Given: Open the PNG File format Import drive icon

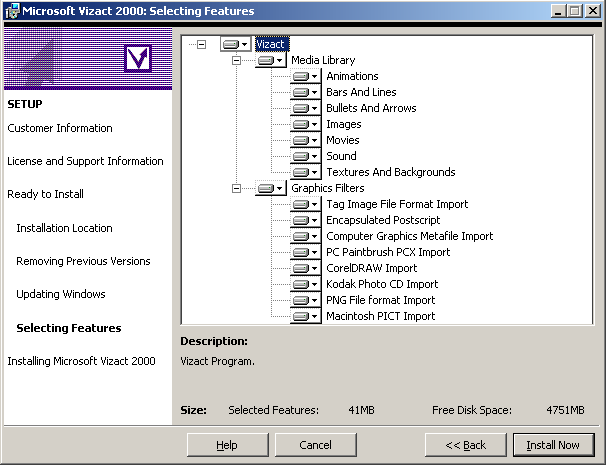Looking at the screenshot, I should [x=306, y=300].
